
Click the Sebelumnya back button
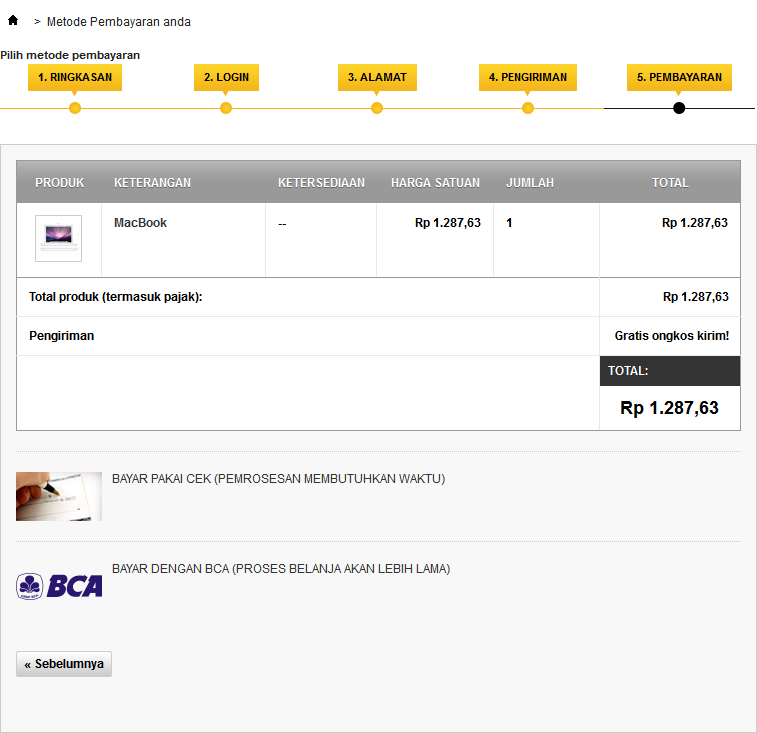coord(64,664)
